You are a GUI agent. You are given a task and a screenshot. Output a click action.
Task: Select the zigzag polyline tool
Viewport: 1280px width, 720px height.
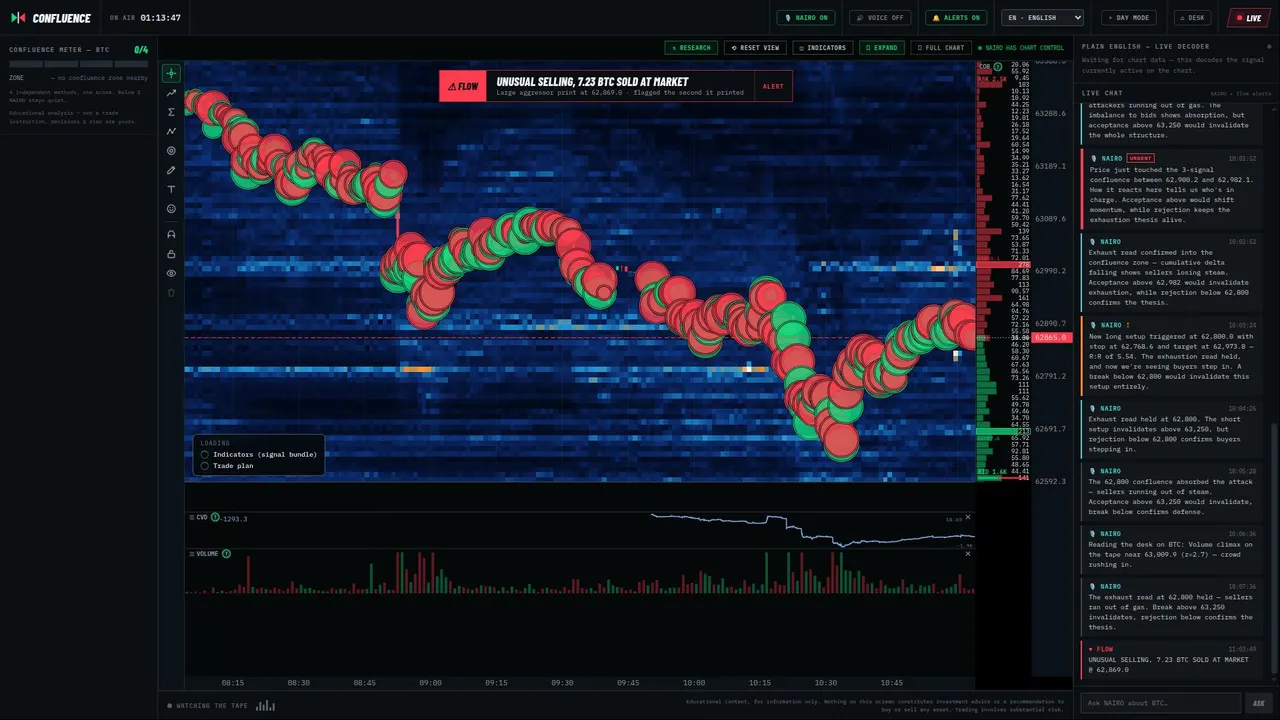(171, 131)
